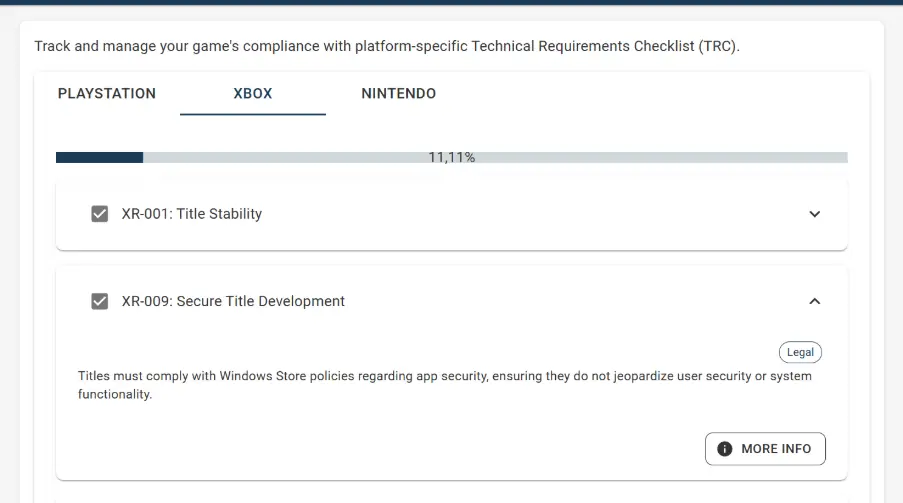Toggle the XR-001 Title Stability checkbox

click(x=100, y=214)
